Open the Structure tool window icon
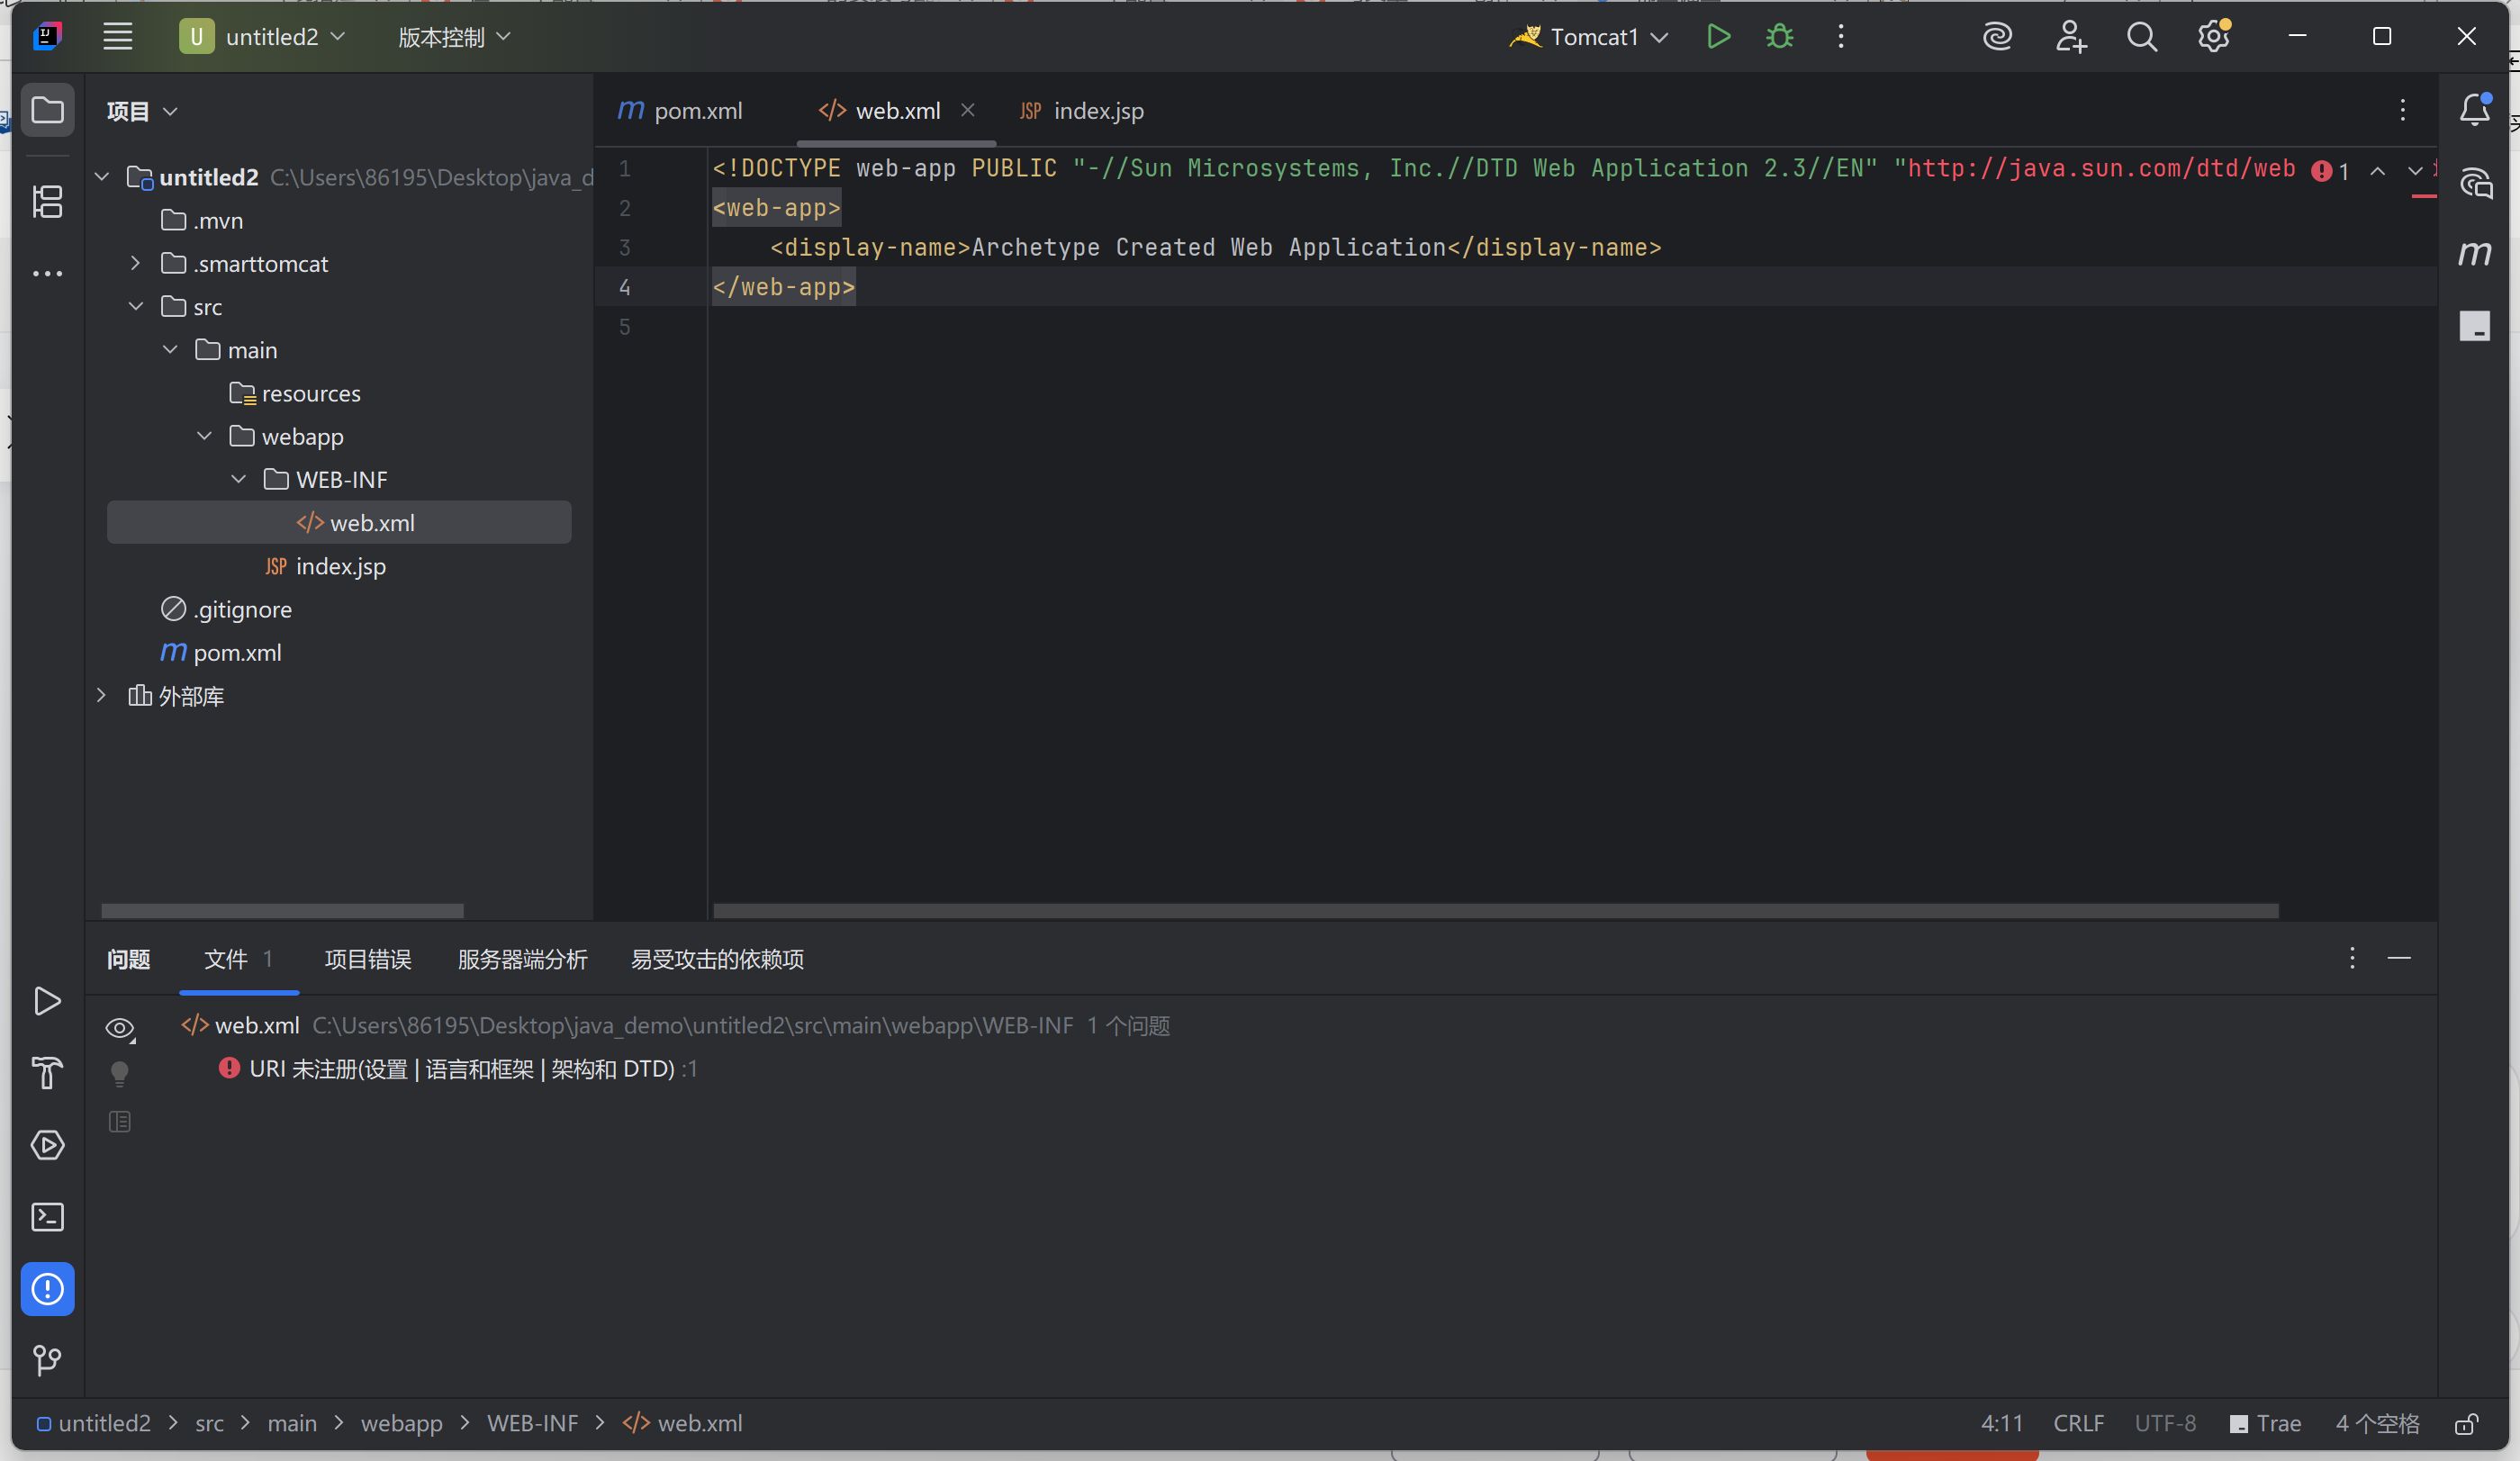This screenshot has width=2520, height=1461. point(47,202)
